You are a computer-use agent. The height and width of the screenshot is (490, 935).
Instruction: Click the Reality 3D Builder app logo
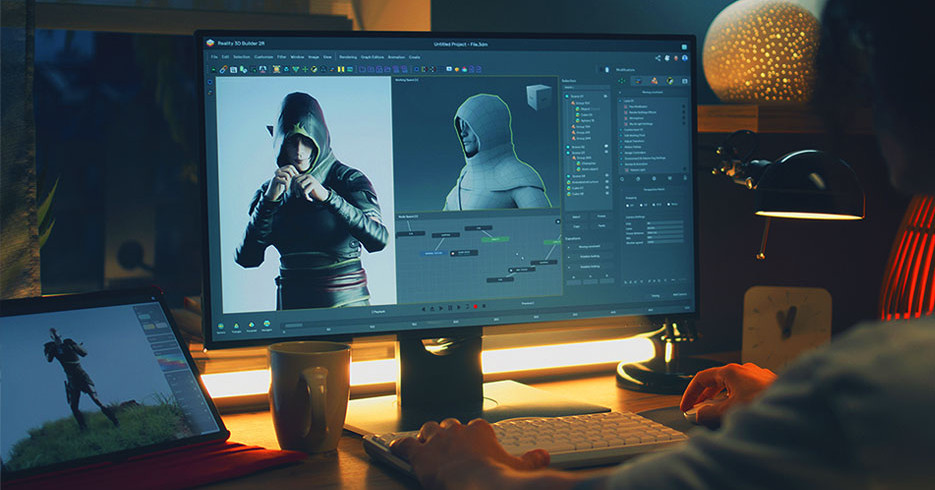pyautogui.click(x=212, y=44)
